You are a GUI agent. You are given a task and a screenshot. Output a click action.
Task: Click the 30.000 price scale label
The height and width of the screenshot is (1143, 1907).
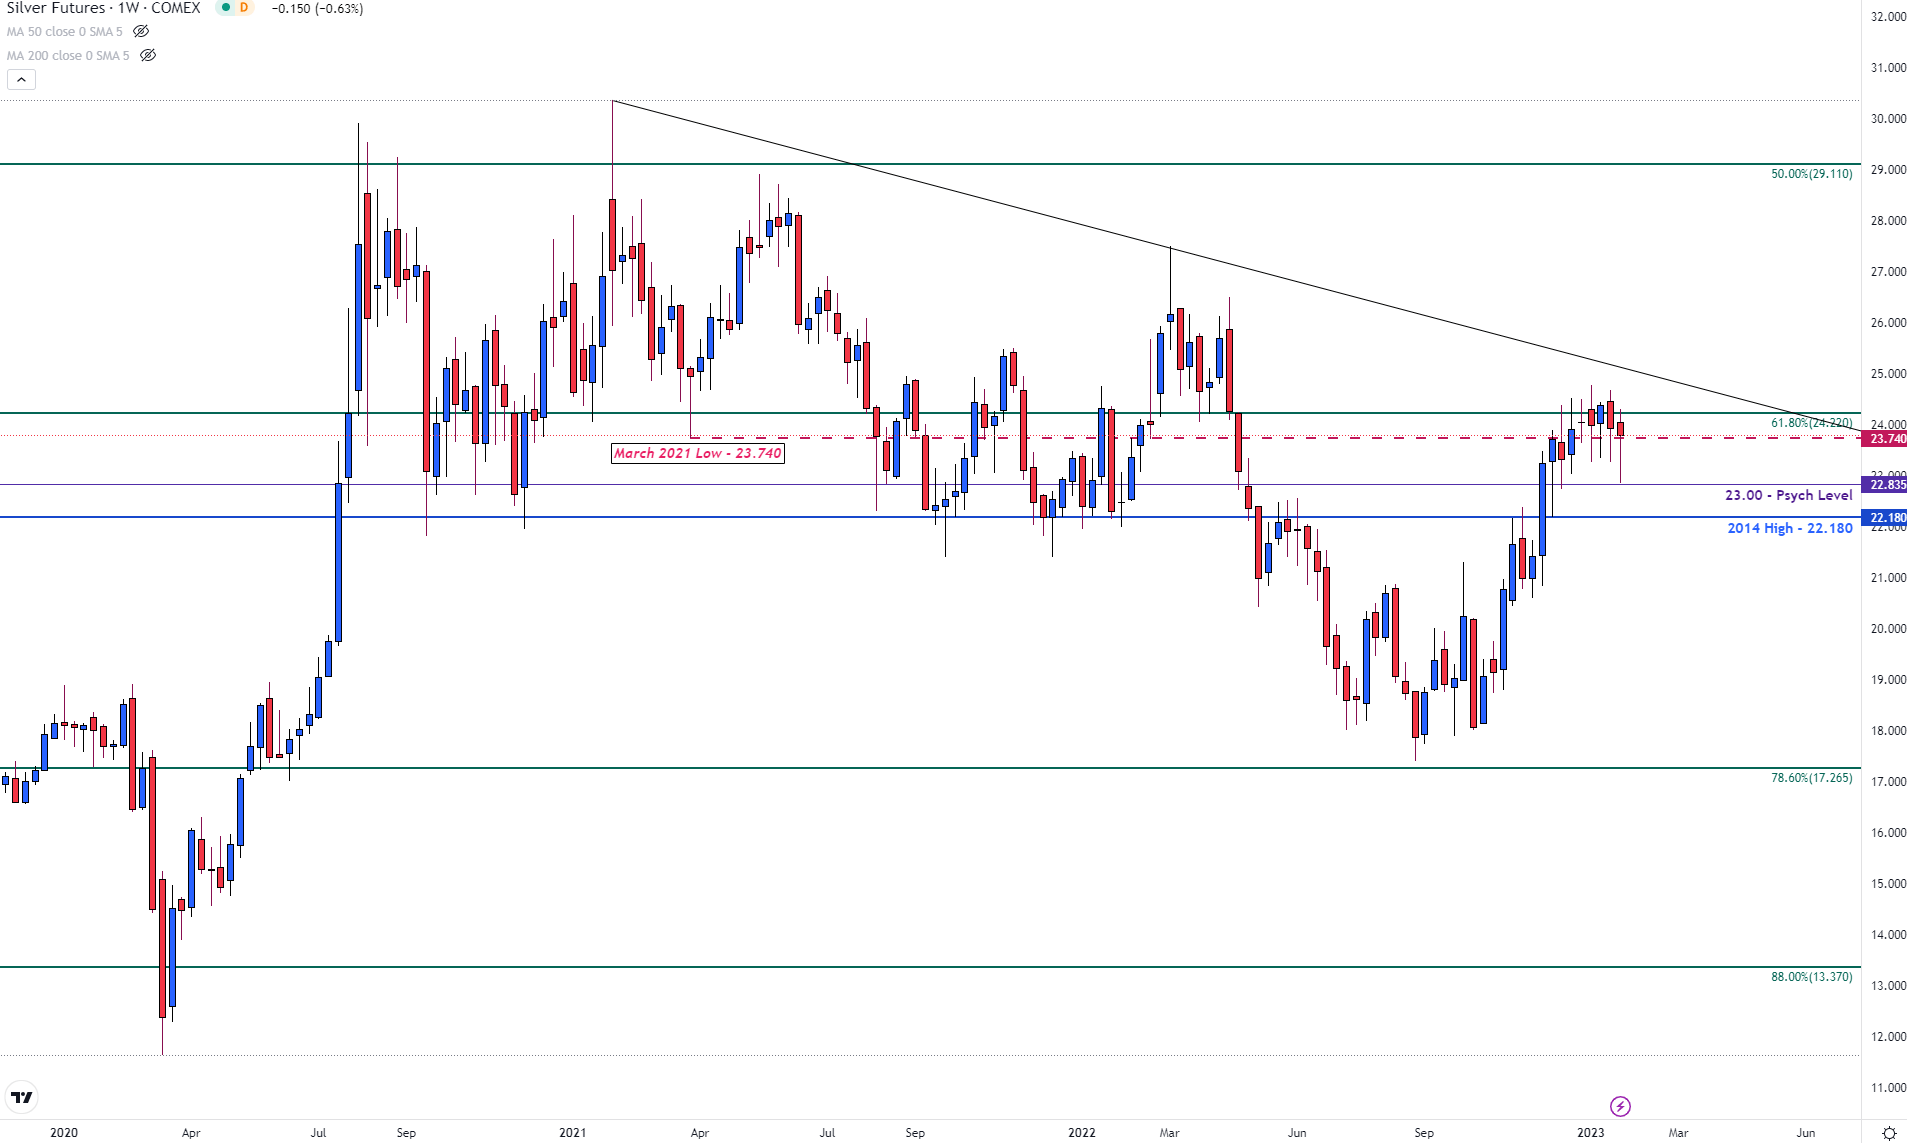tap(1888, 119)
